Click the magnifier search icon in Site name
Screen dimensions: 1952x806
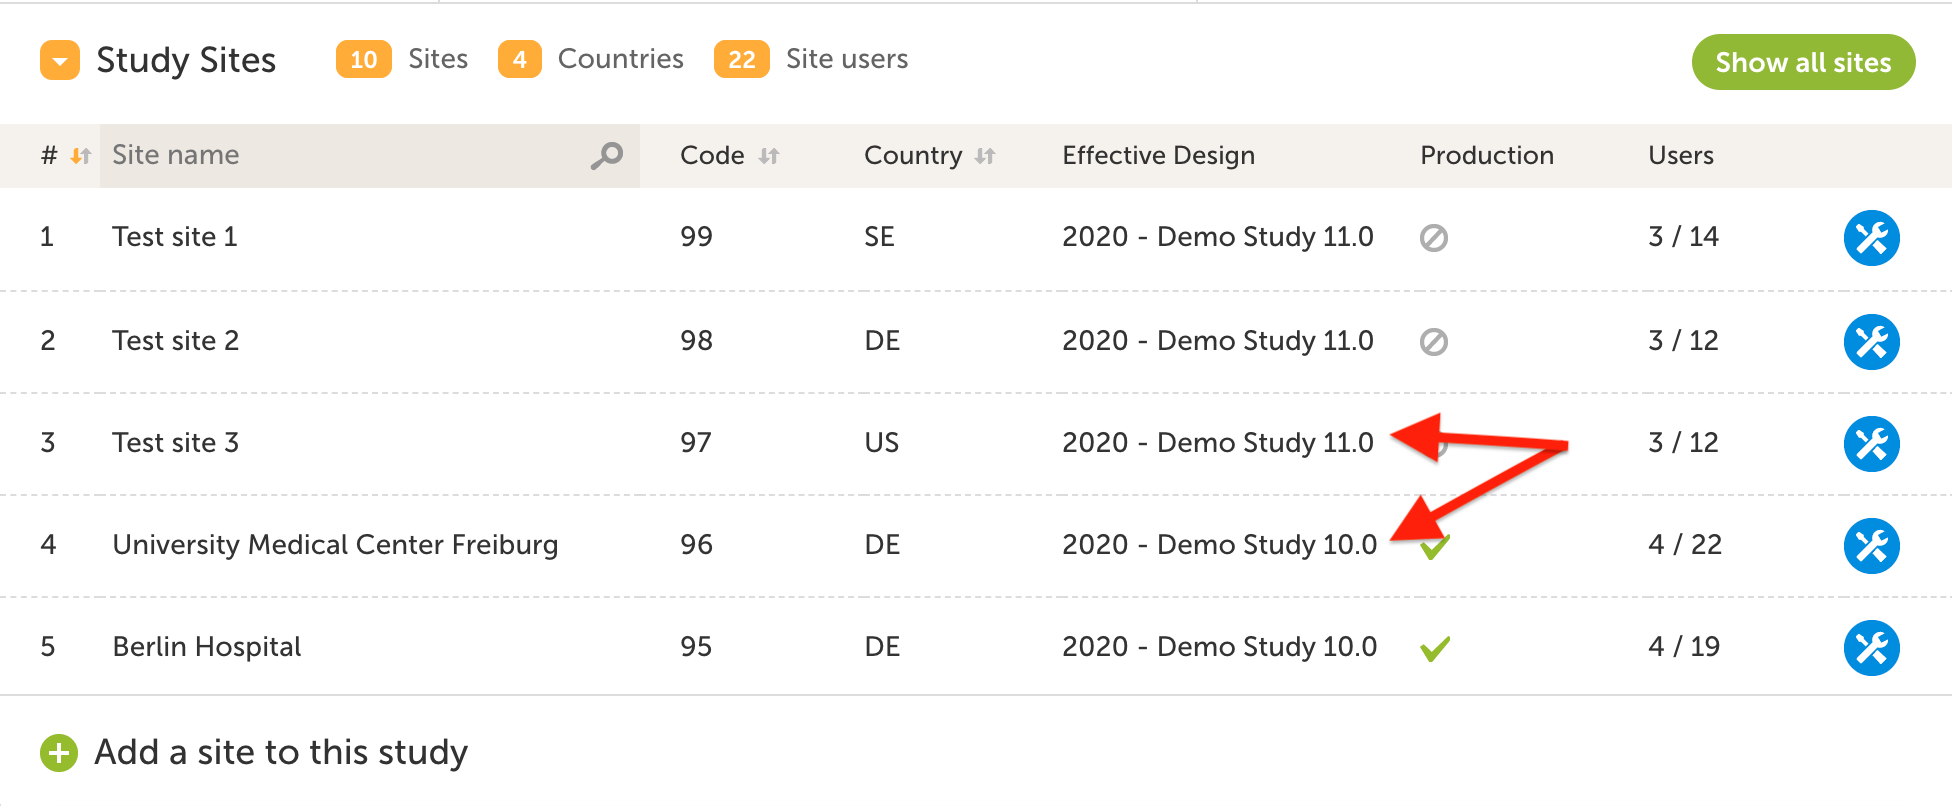point(606,156)
